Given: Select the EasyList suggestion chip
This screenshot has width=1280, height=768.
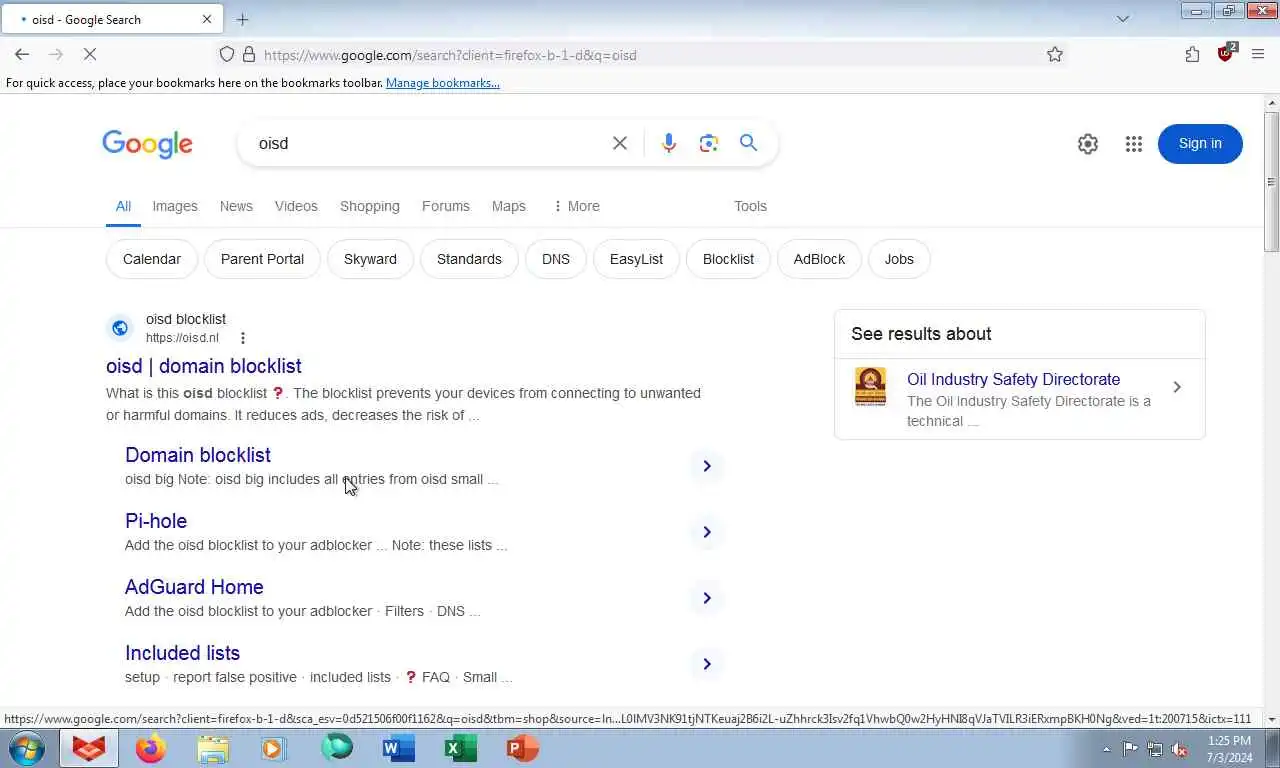Looking at the screenshot, I should [636, 259].
